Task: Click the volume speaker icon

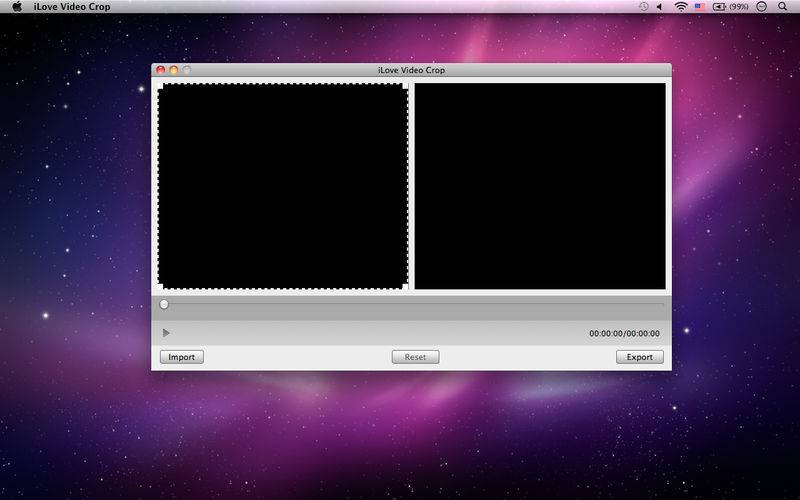Action: (659, 7)
